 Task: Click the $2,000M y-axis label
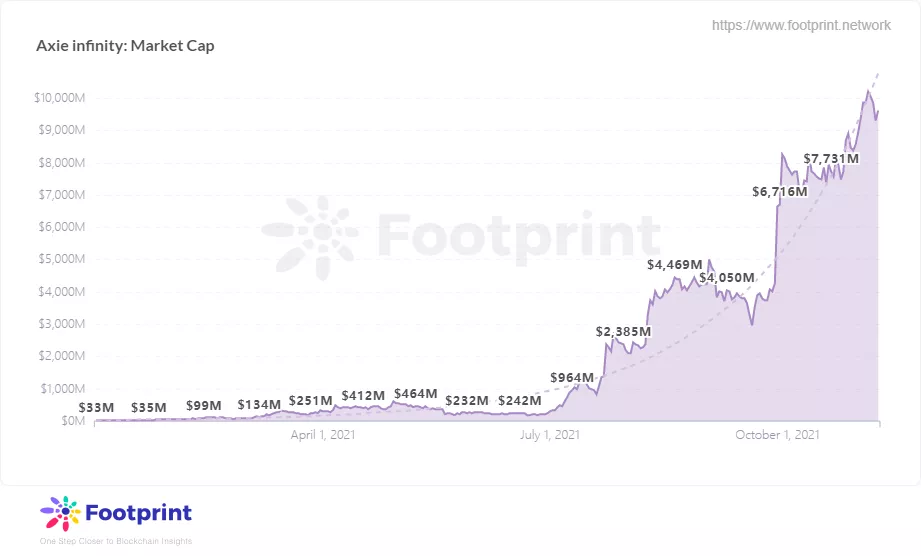click(x=62, y=356)
